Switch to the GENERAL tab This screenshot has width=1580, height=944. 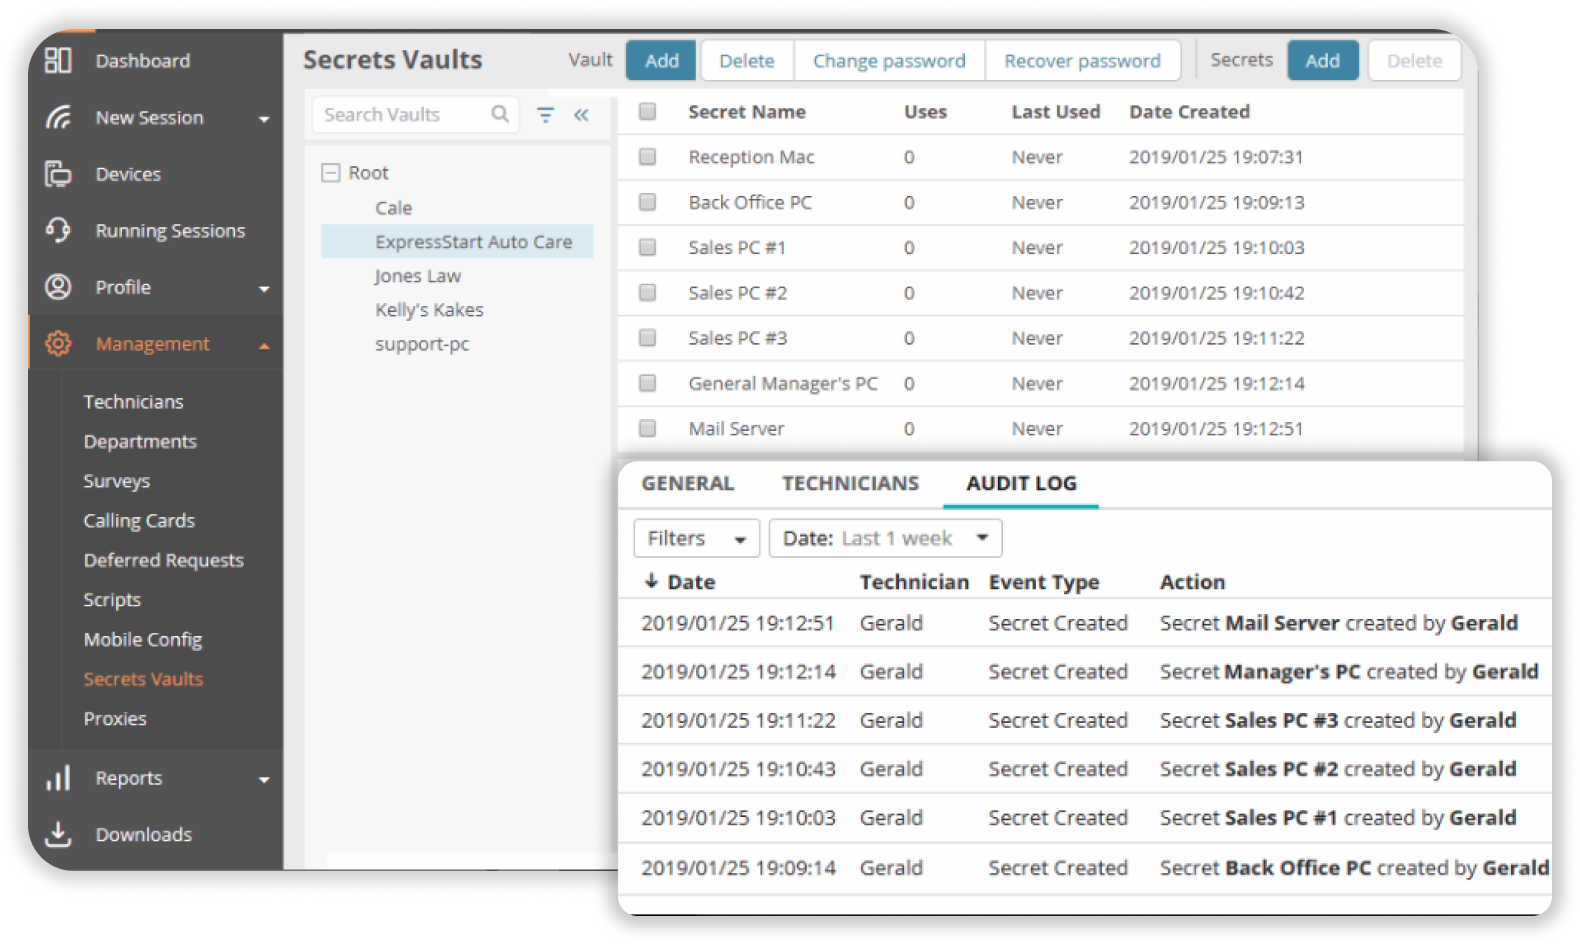[688, 483]
